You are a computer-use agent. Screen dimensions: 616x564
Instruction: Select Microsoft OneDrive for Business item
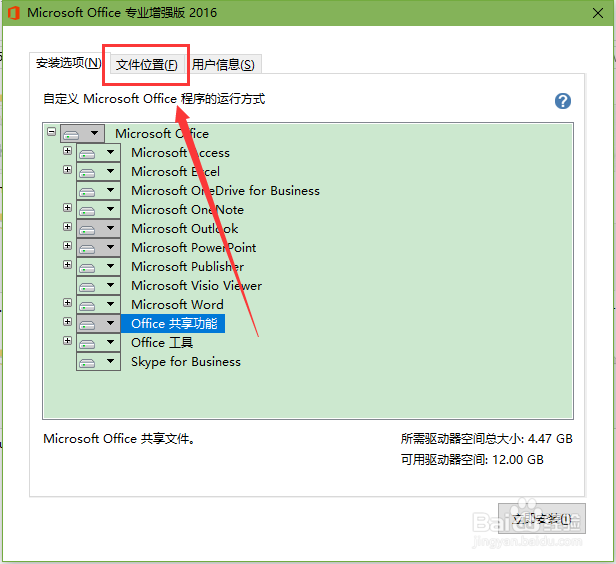point(226,190)
